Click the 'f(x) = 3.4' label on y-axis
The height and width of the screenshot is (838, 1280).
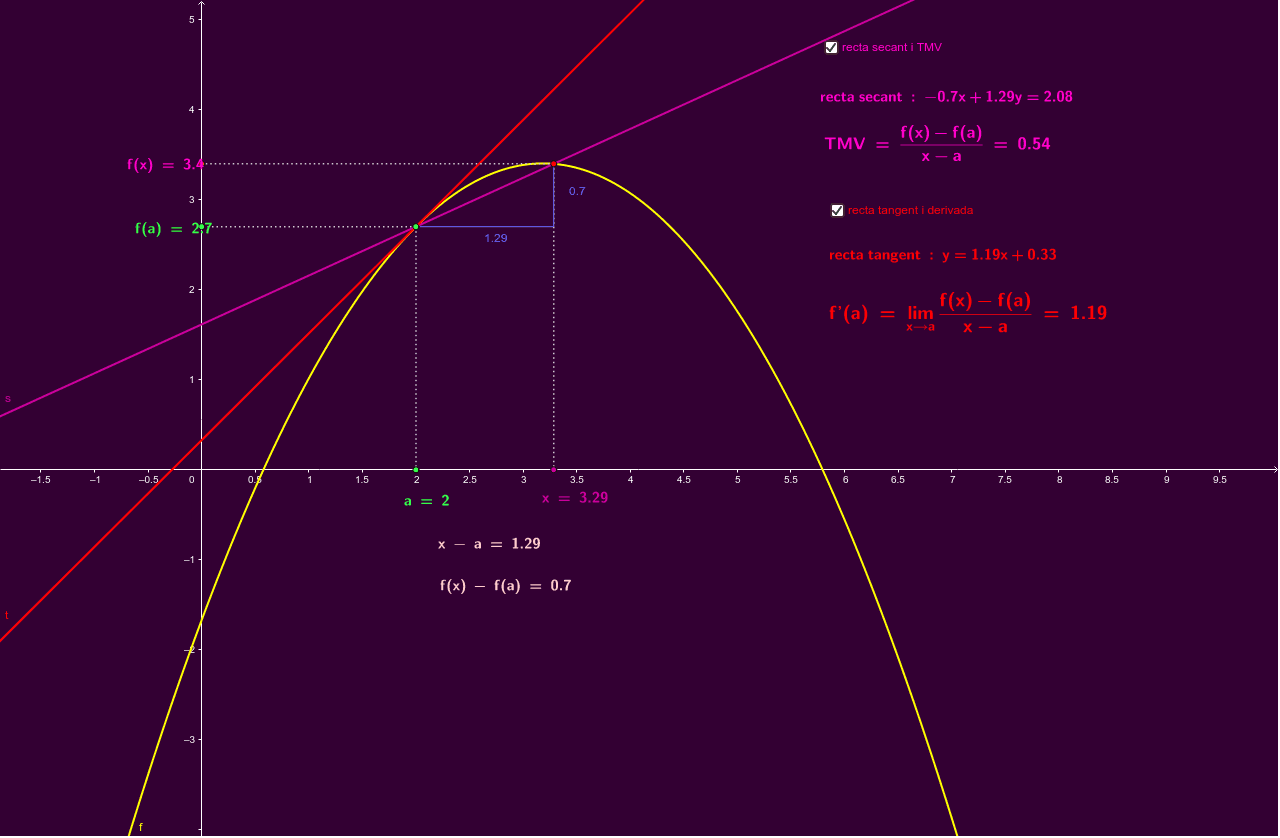(165, 165)
